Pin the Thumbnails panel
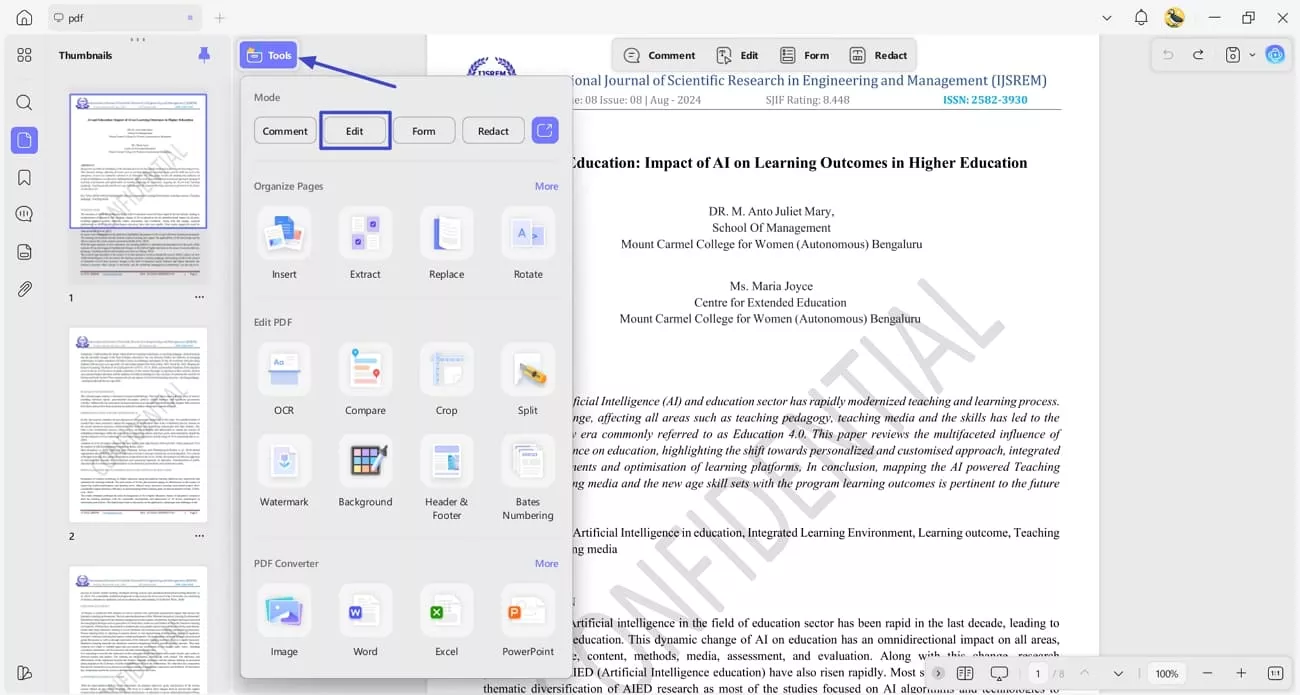Viewport: 1300px width, 695px height. (x=204, y=55)
